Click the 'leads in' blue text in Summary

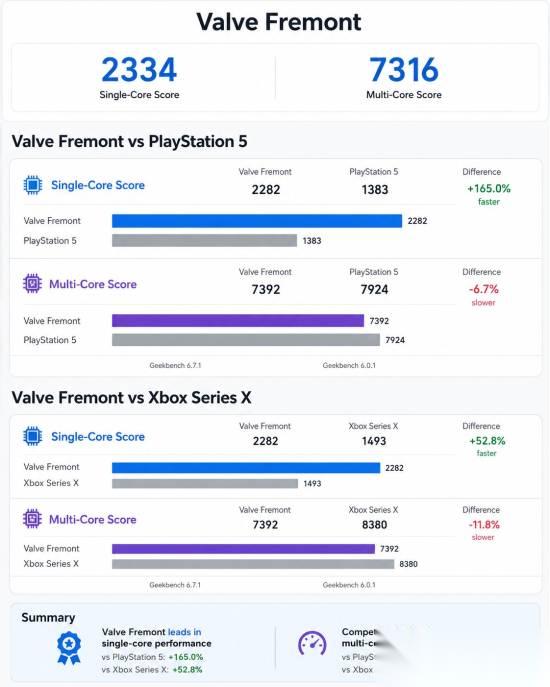pos(185,632)
